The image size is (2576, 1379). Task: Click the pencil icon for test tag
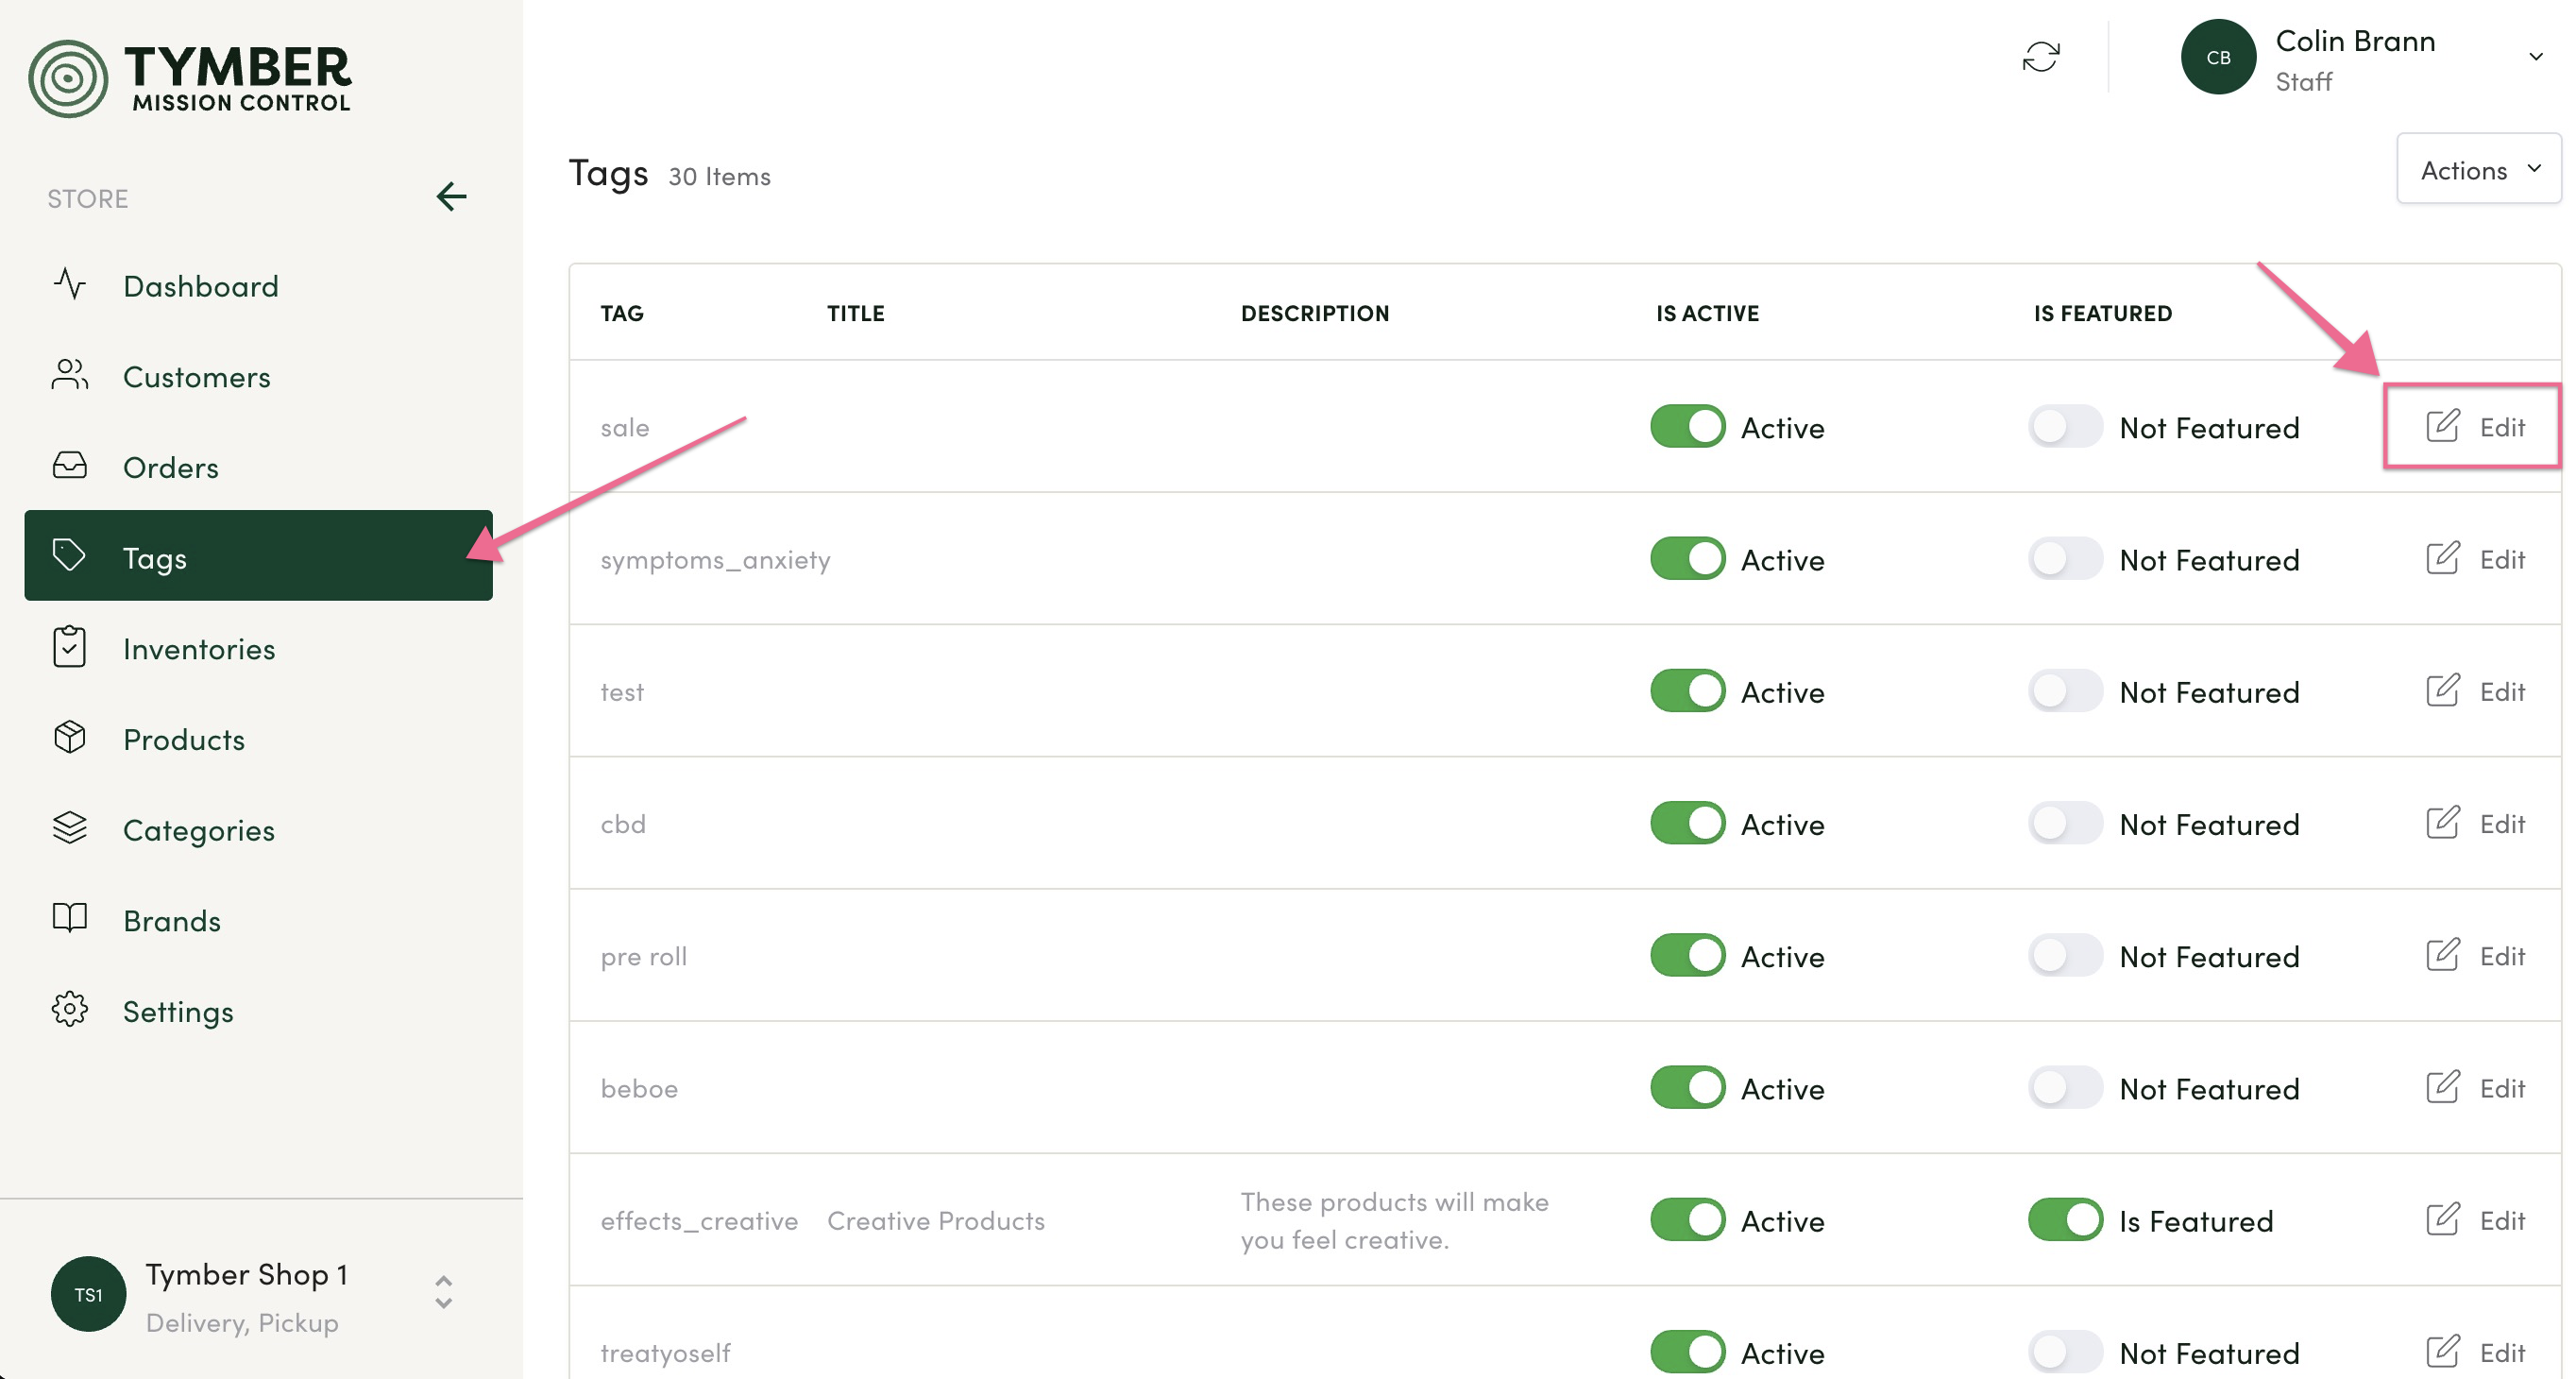tap(2442, 691)
